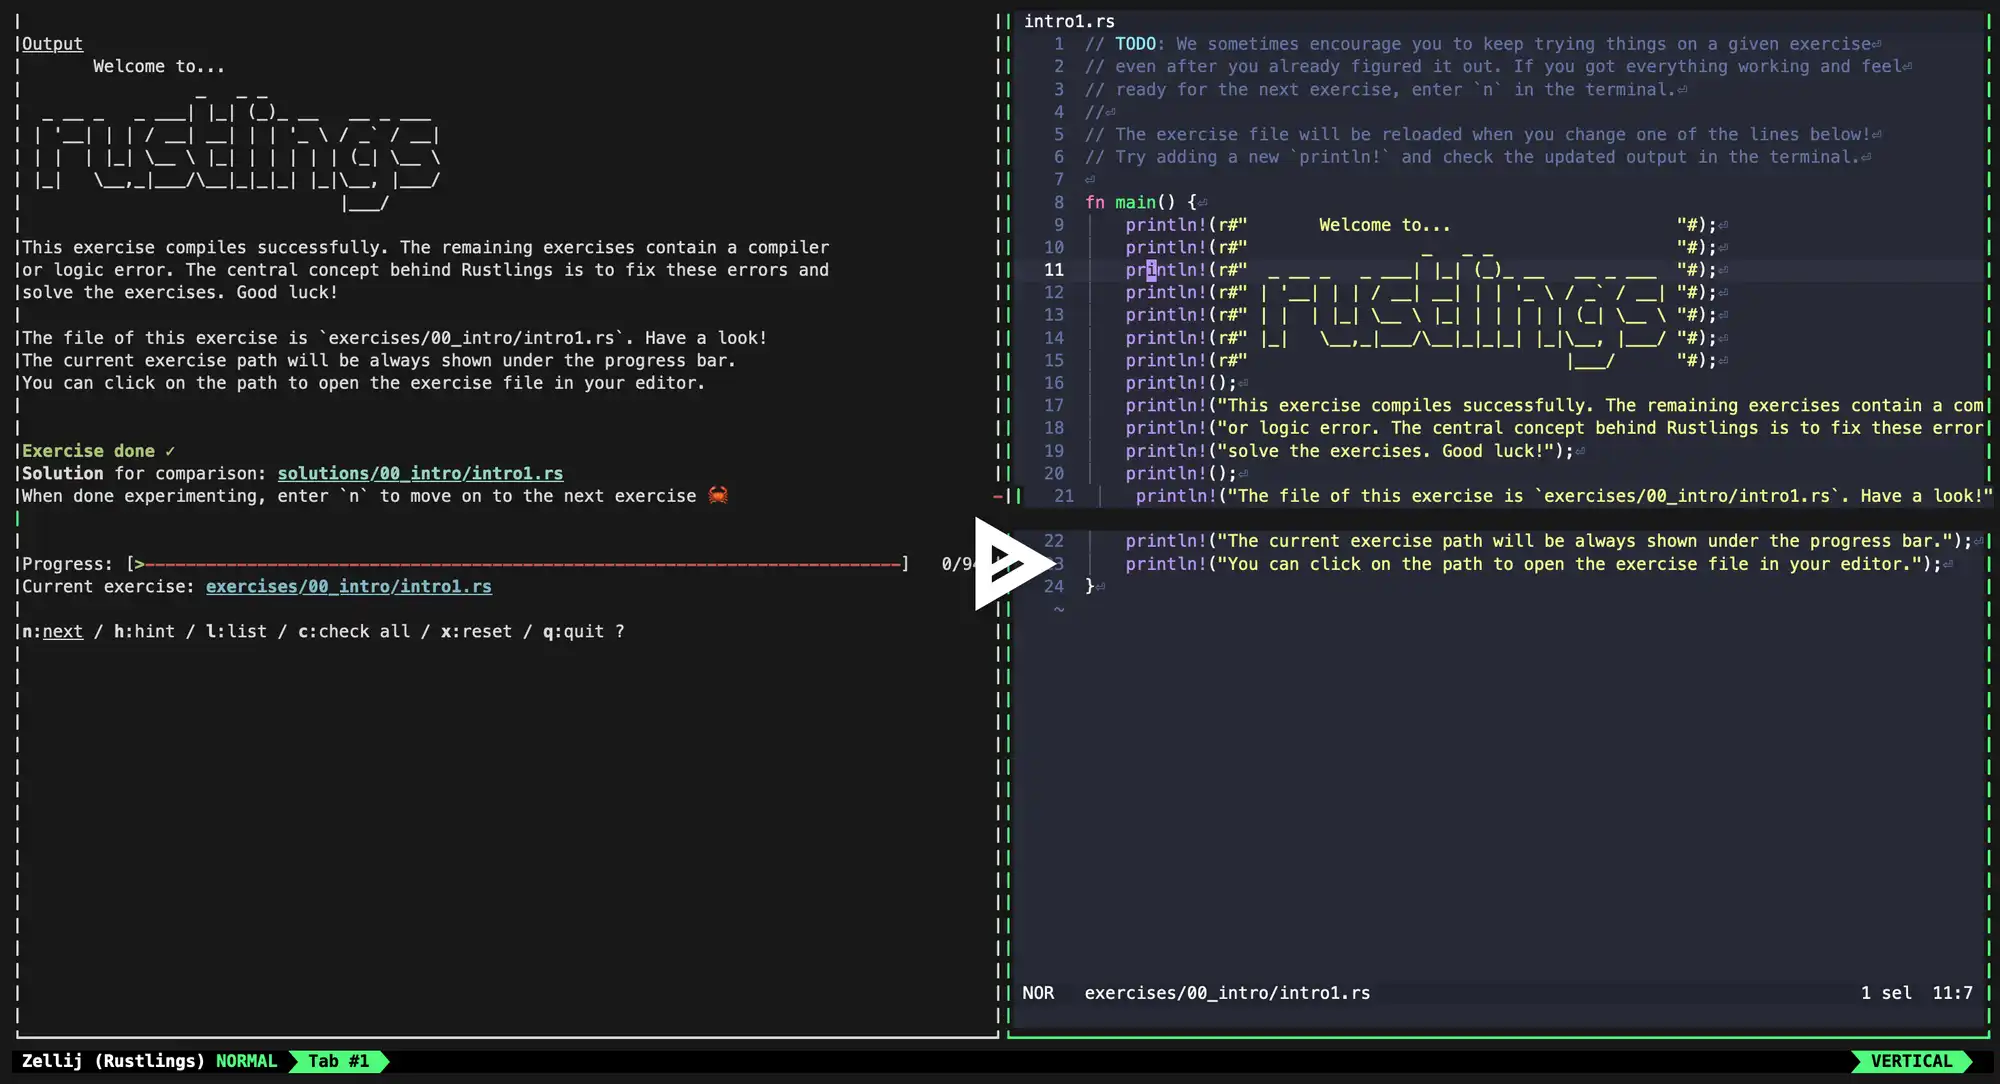
Task: Click the x:reset command option
Action: click(476, 631)
